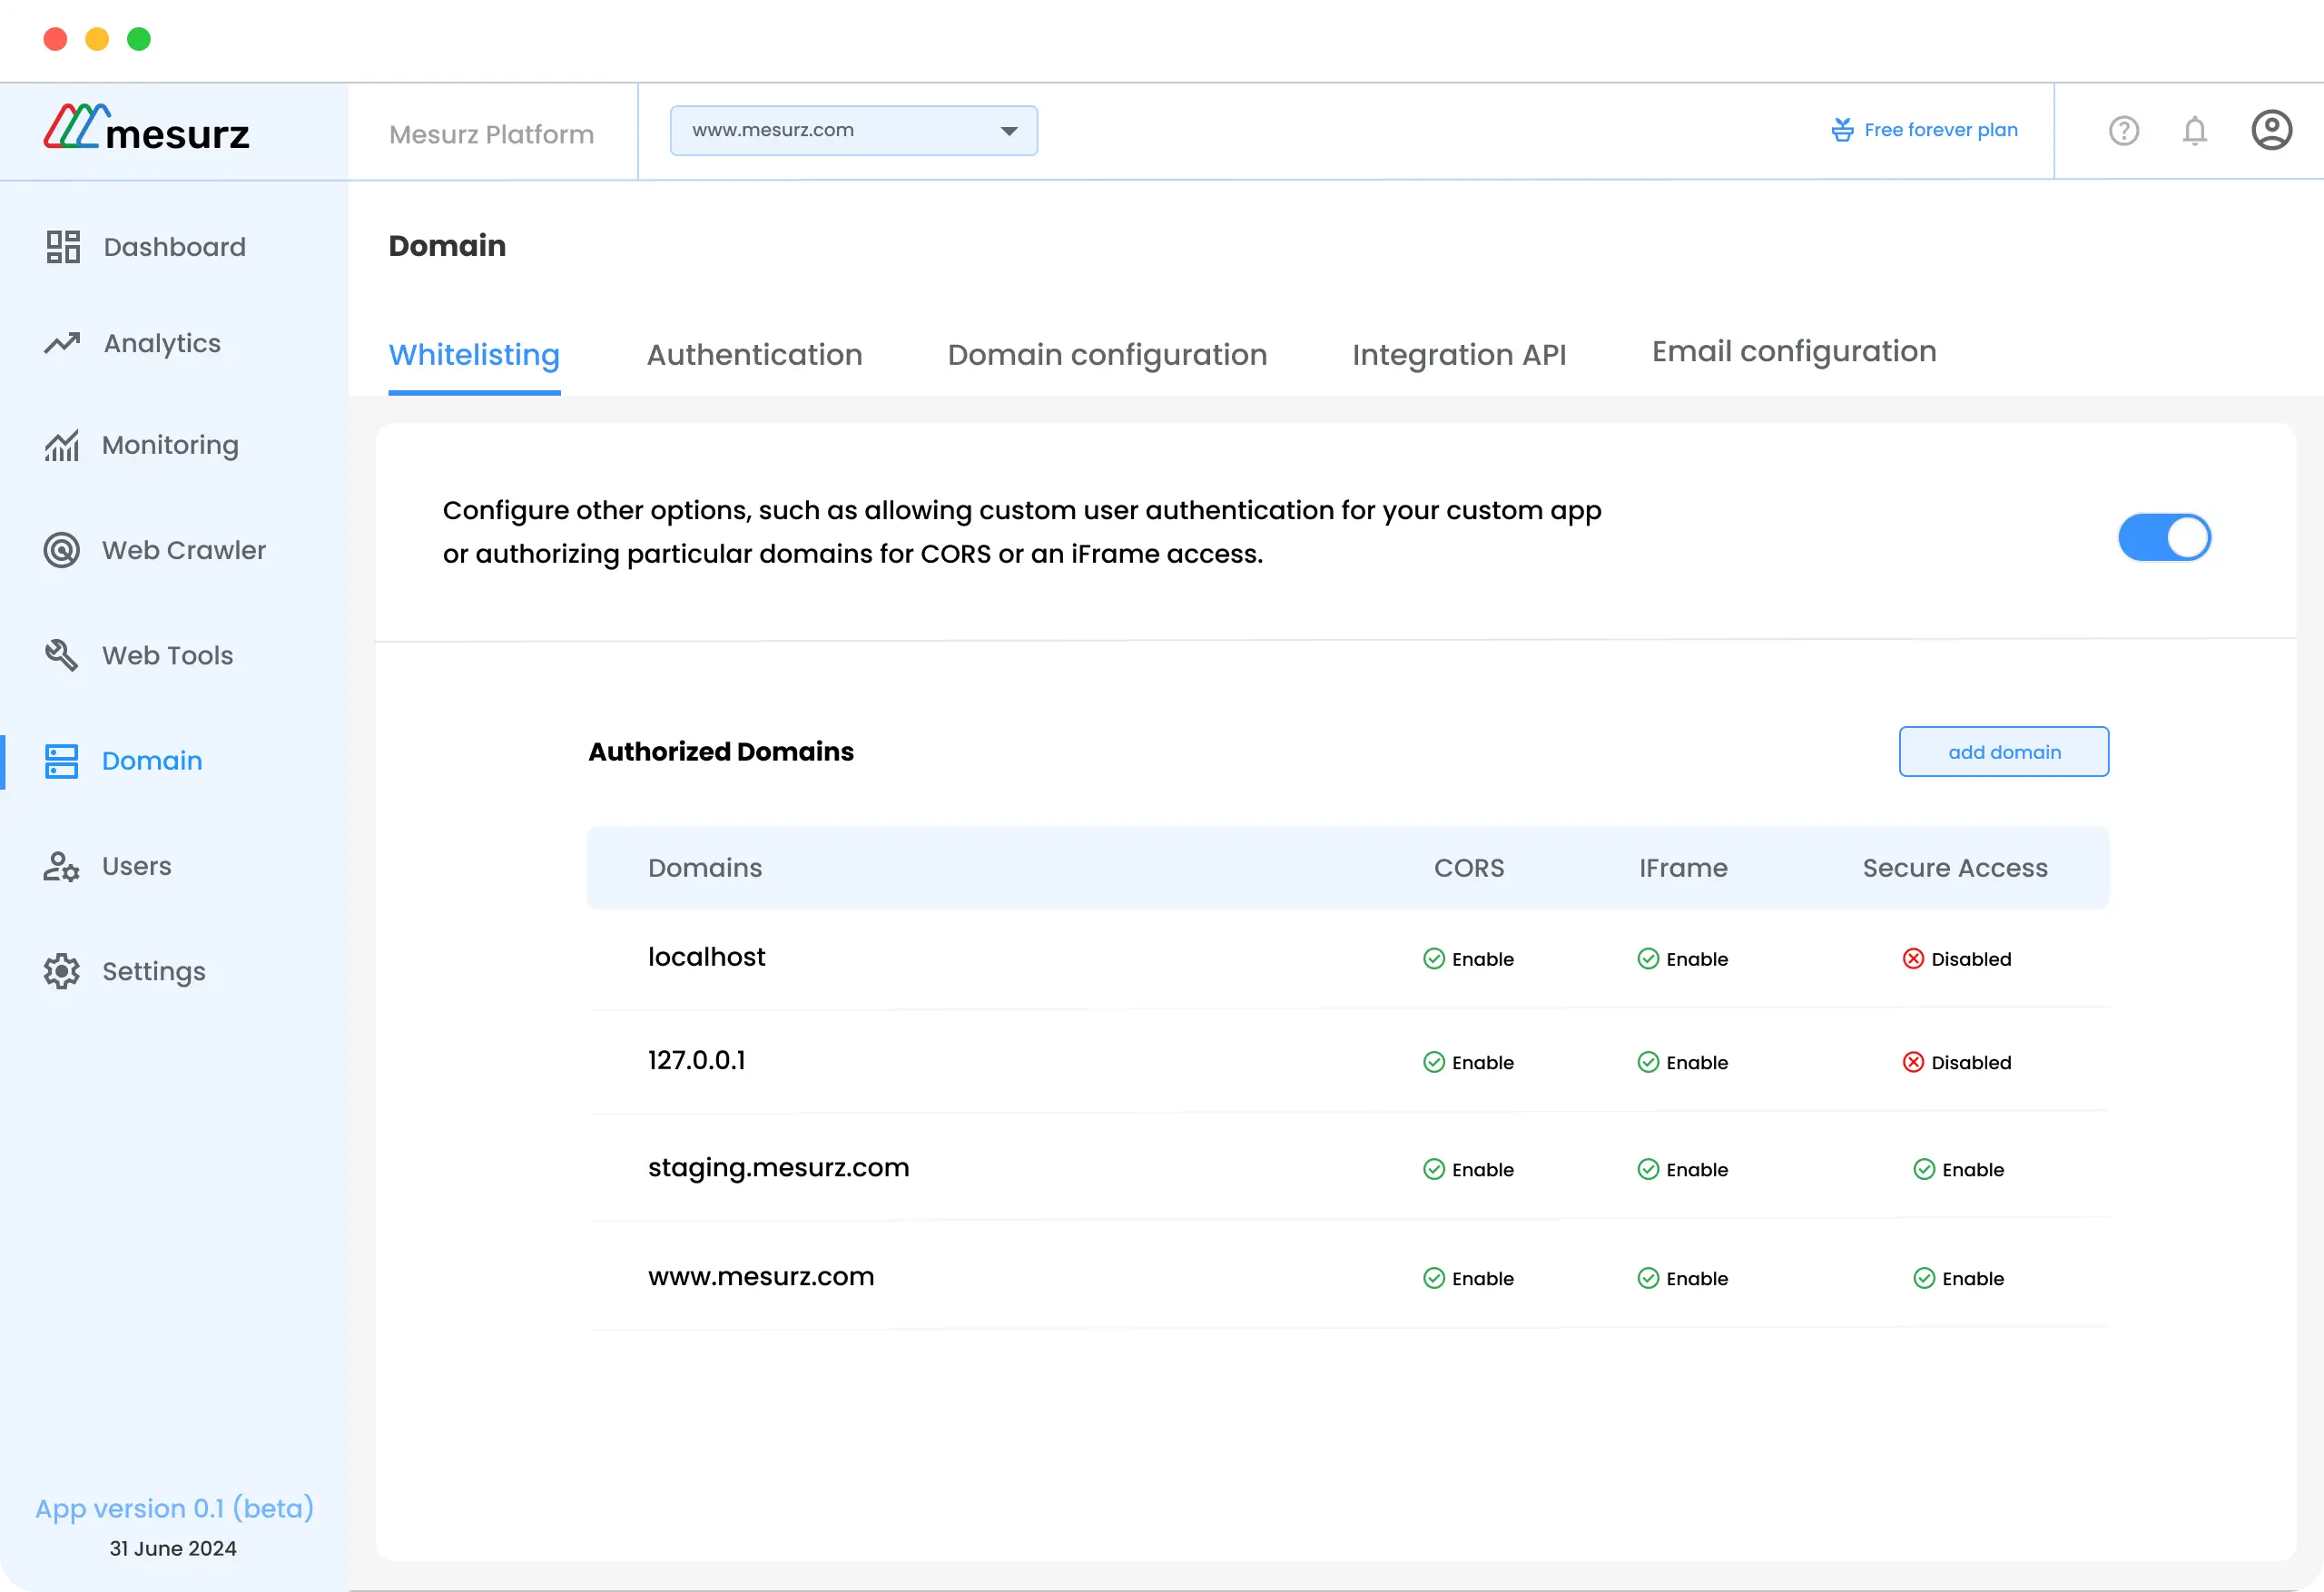
Task: Go to Monitoring in the sidebar
Action: click(x=170, y=445)
